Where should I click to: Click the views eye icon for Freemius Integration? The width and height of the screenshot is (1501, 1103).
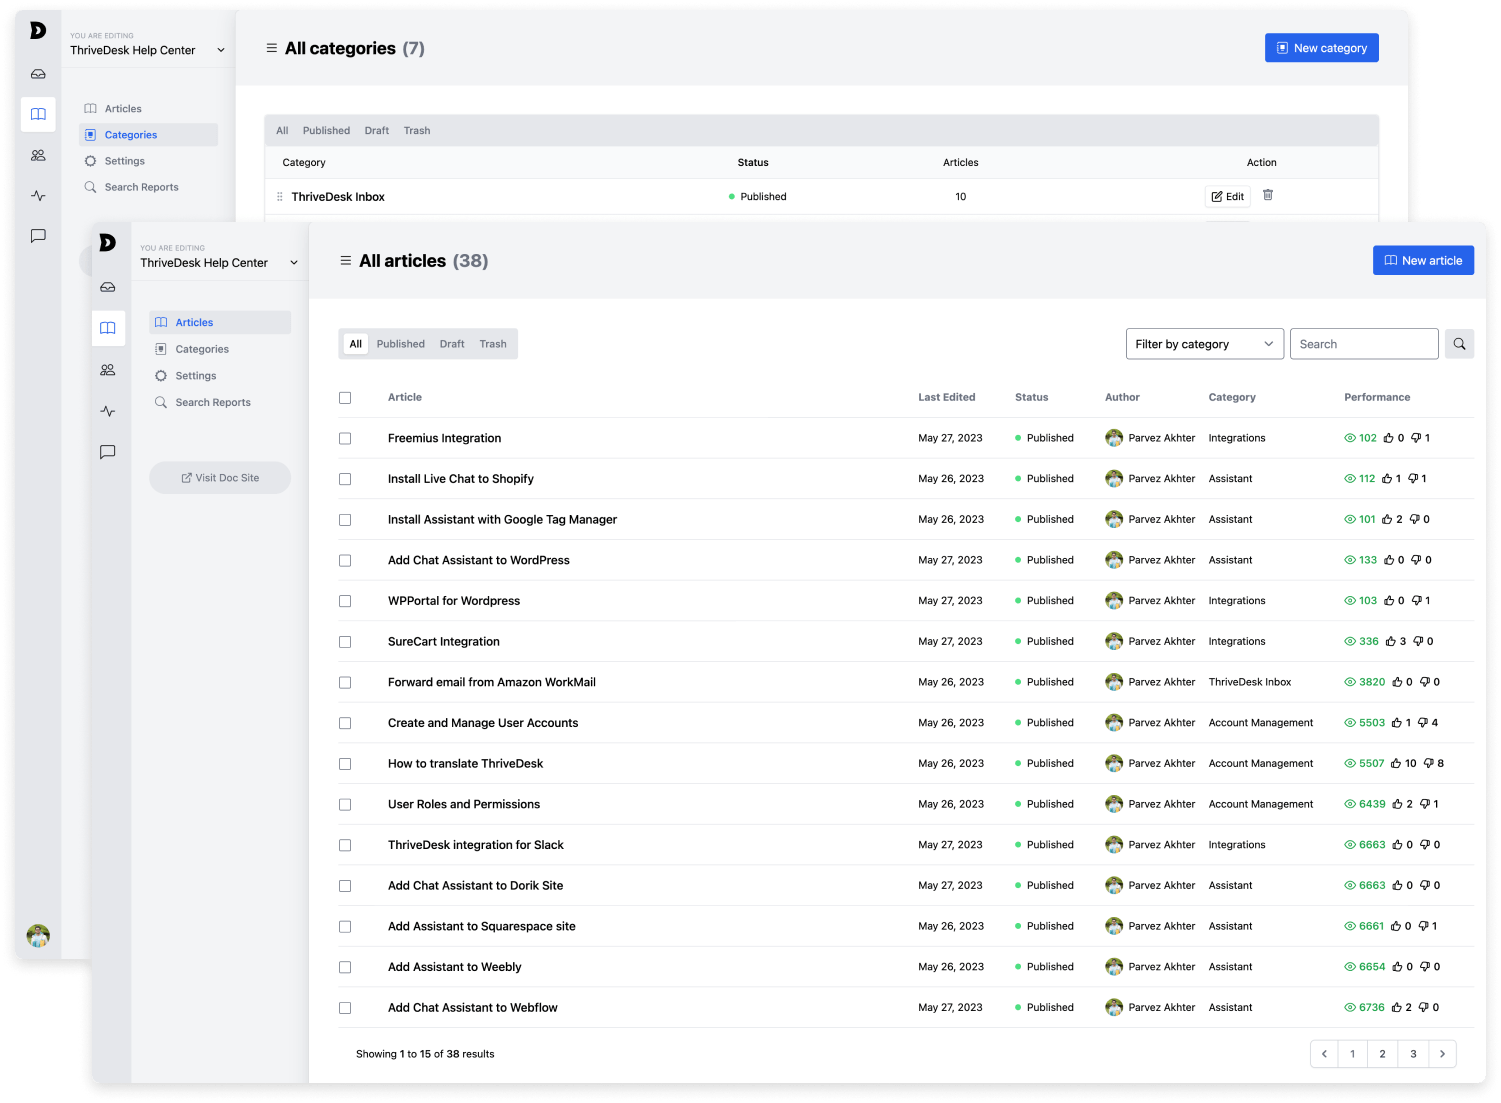[x=1350, y=438]
